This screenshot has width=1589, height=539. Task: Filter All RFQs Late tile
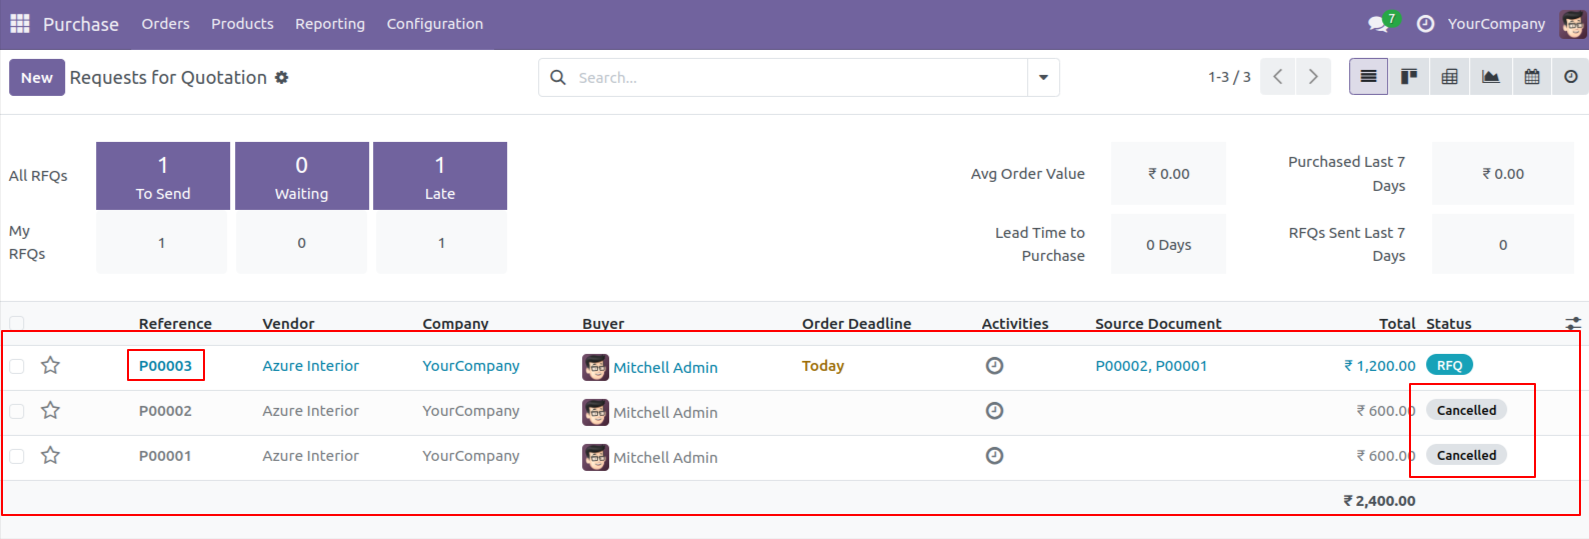(x=440, y=176)
